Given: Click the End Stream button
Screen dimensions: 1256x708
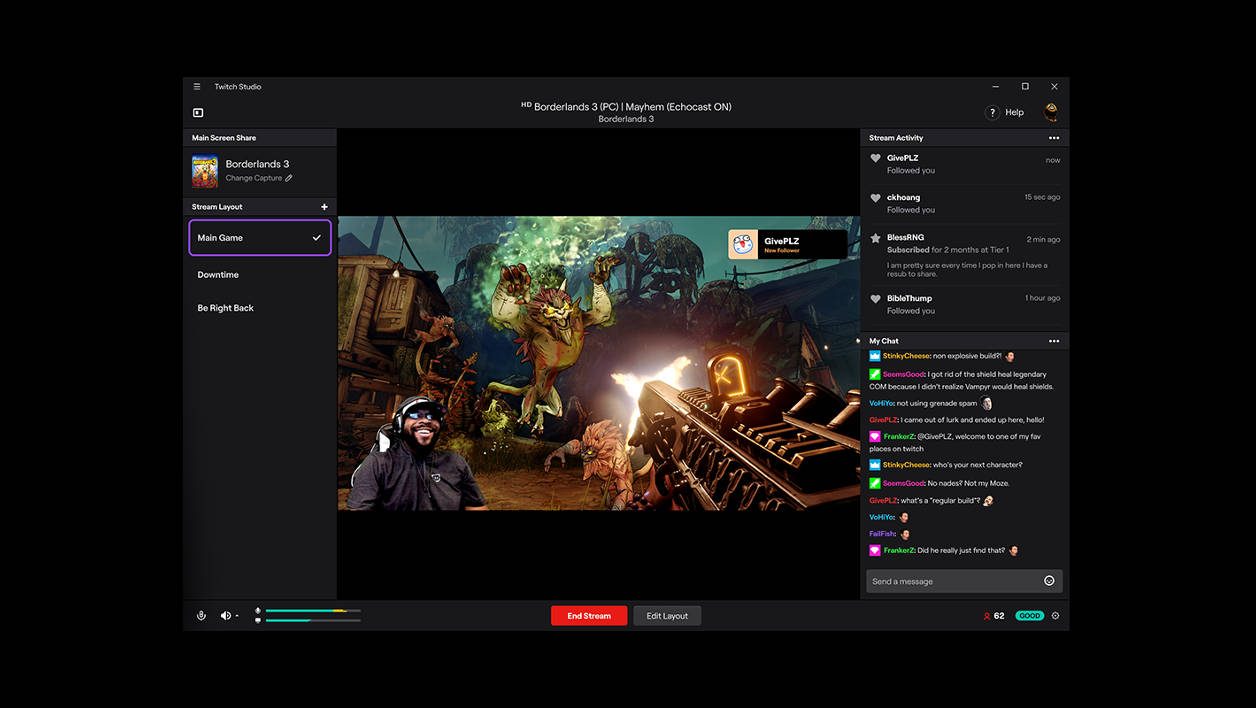Looking at the screenshot, I should point(589,616).
